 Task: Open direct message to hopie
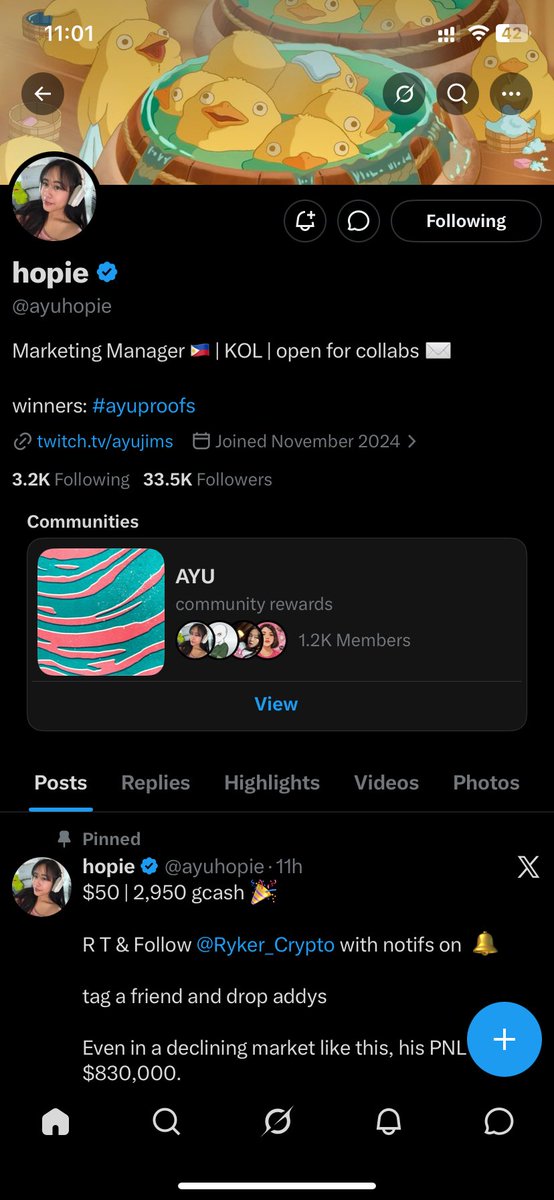tap(358, 221)
